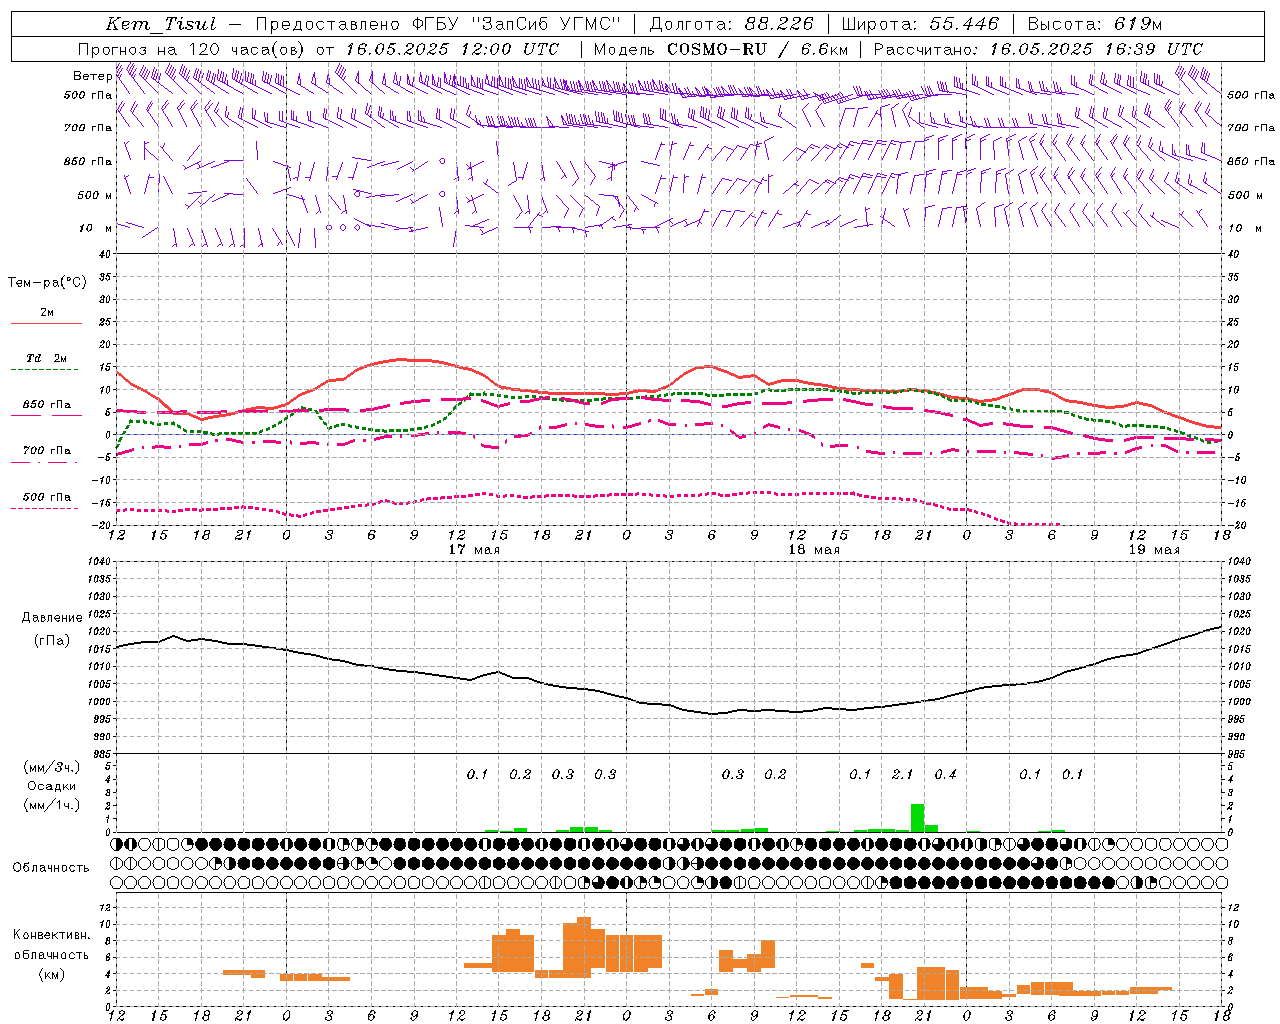Click the '(мм/3ч.)' precipitation unit label
Image resolution: width=1280 pixels, height=1024 pixels.
click(x=52, y=767)
